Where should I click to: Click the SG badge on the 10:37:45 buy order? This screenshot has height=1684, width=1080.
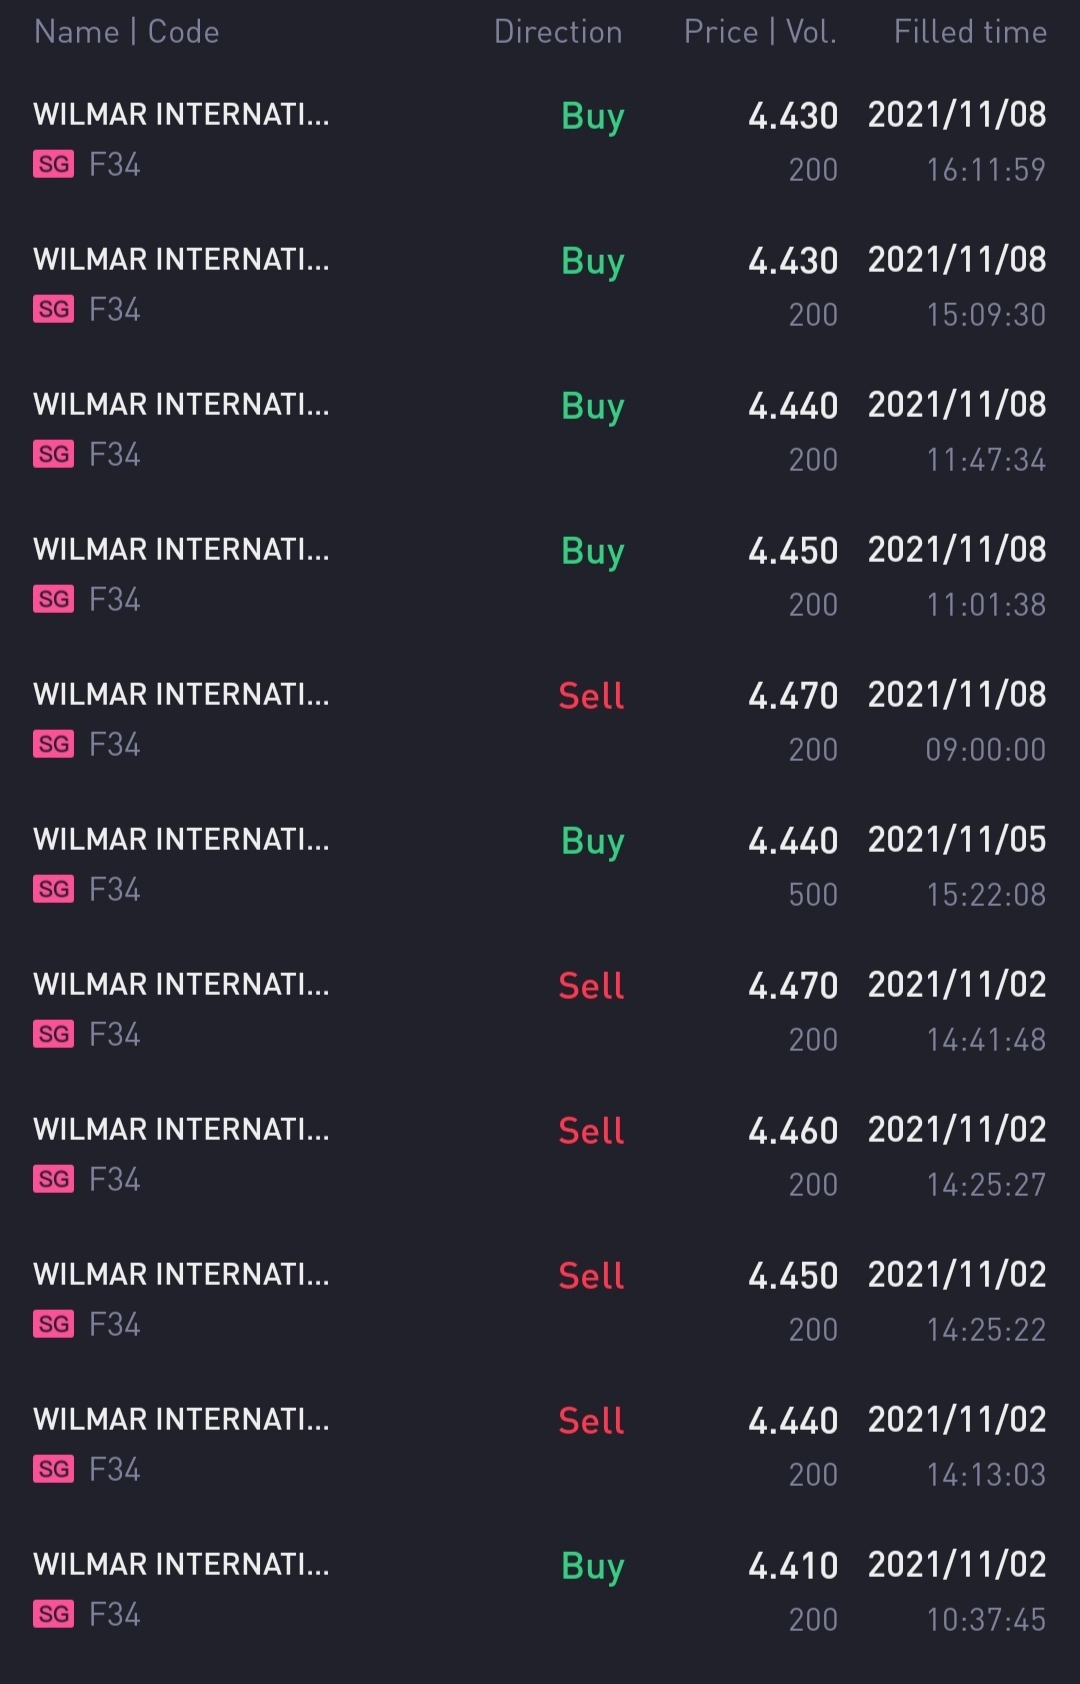[x=53, y=1614]
